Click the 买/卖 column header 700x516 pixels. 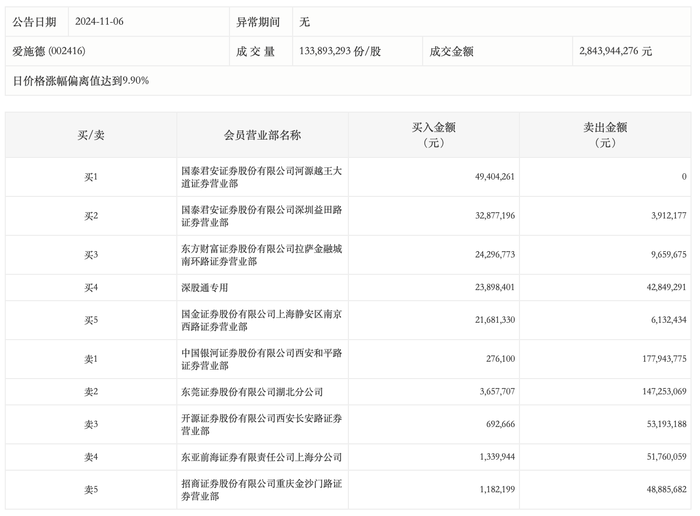tap(91, 135)
